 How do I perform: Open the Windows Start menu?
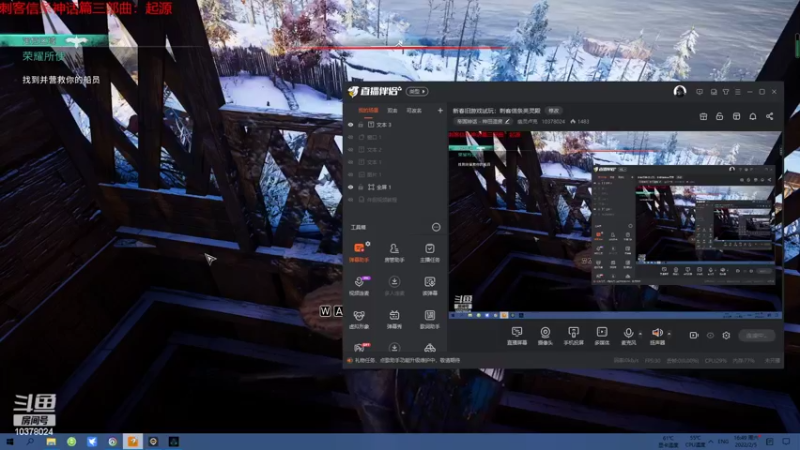pyautogui.click(x=10, y=441)
